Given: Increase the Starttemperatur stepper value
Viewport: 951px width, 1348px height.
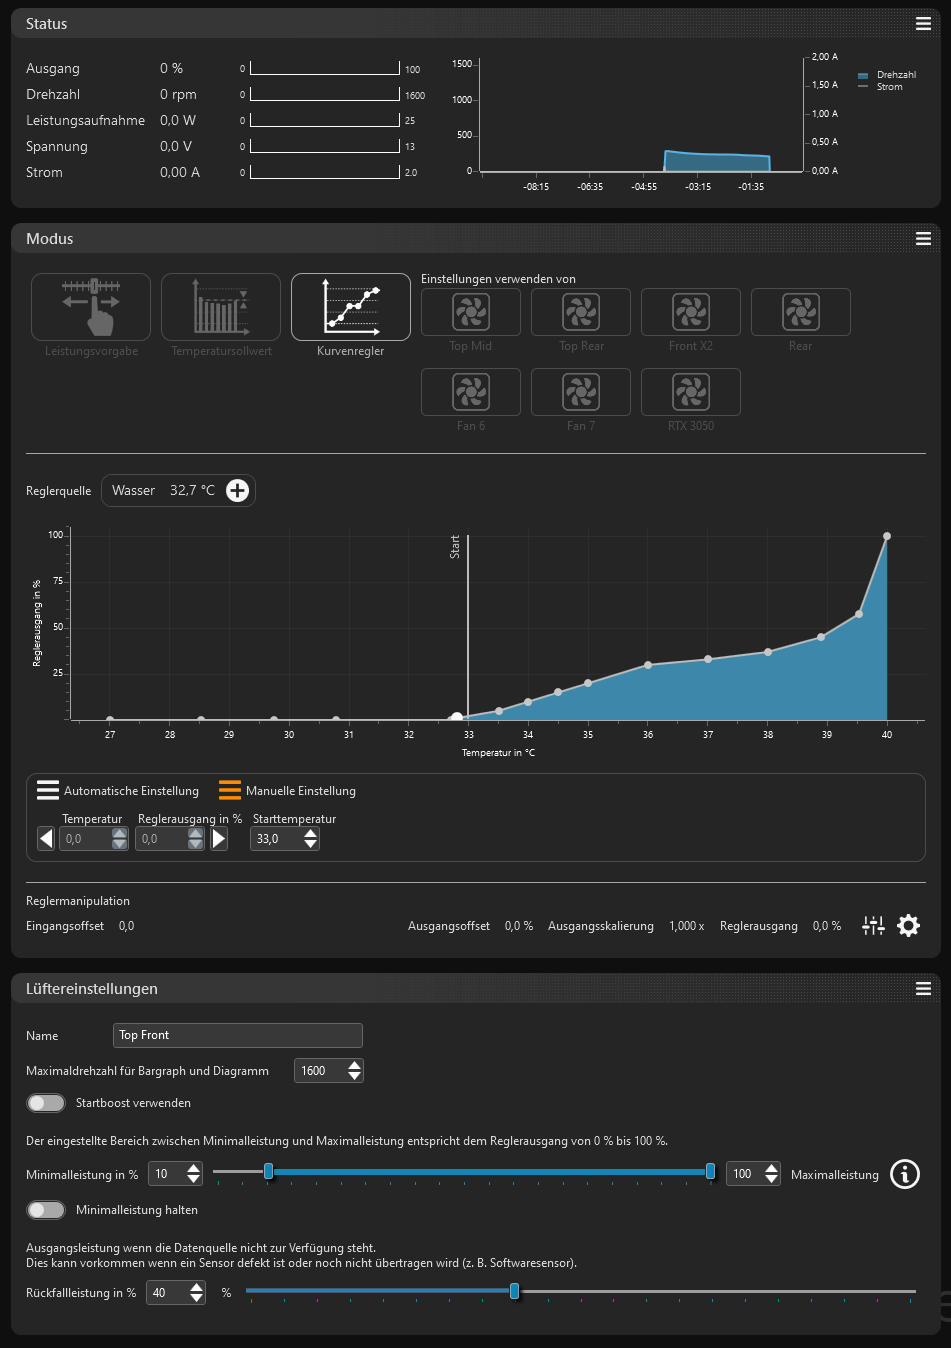Looking at the screenshot, I should 311,834.
